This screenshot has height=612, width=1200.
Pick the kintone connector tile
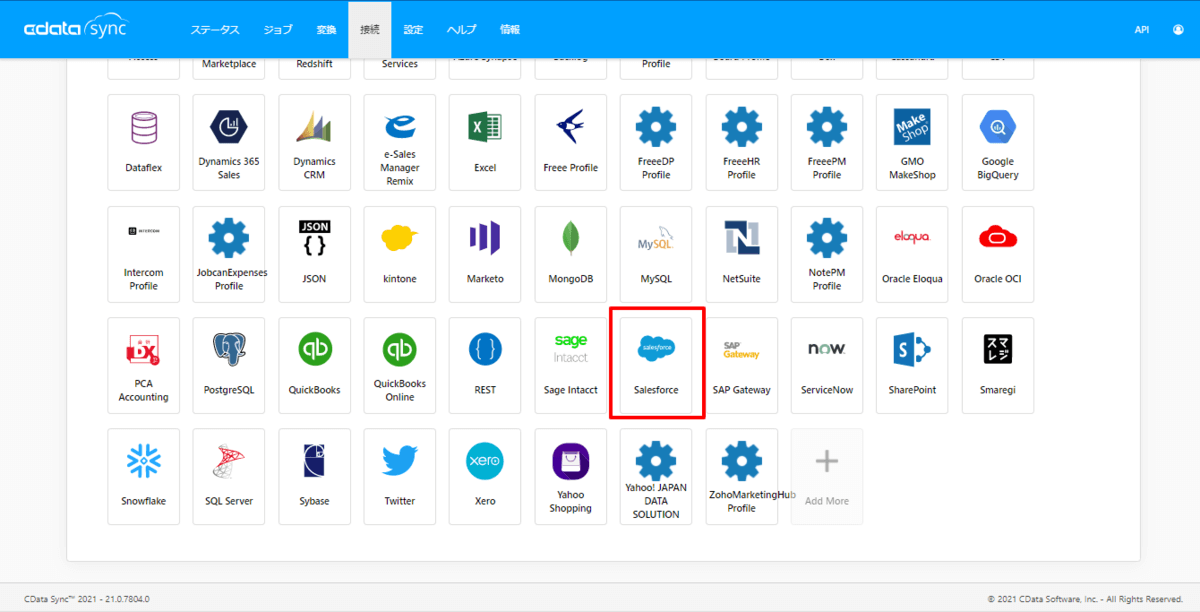[x=400, y=254]
